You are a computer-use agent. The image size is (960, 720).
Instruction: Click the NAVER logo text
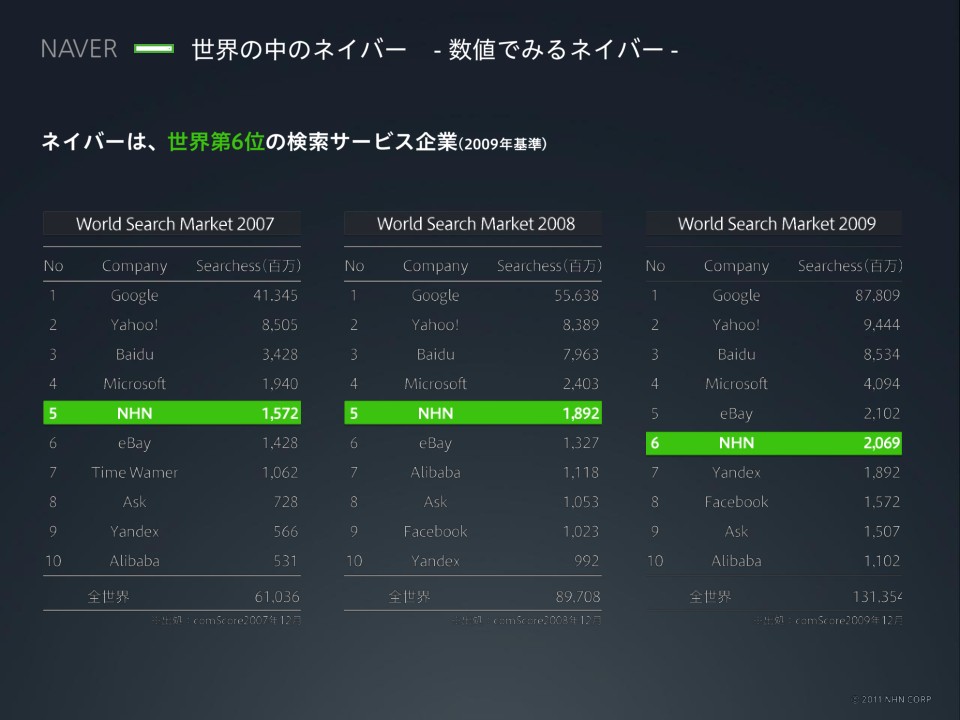click(x=78, y=49)
